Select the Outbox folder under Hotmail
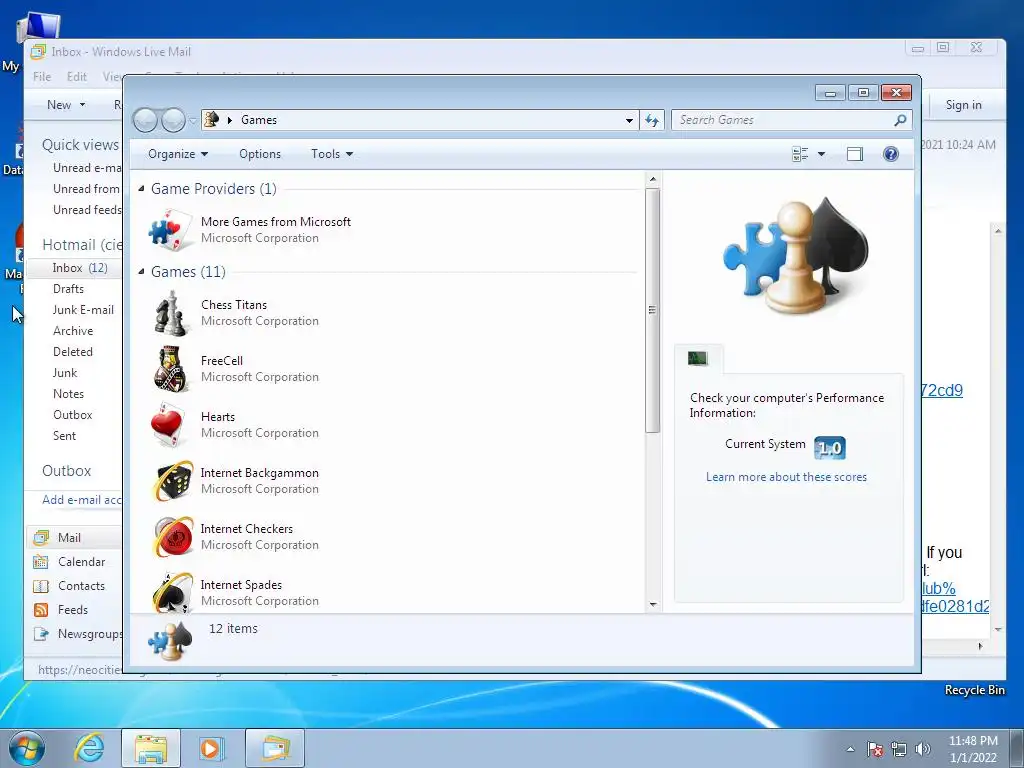Image resolution: width=1024 pixels, height=768 pixels. pos(72,415)
